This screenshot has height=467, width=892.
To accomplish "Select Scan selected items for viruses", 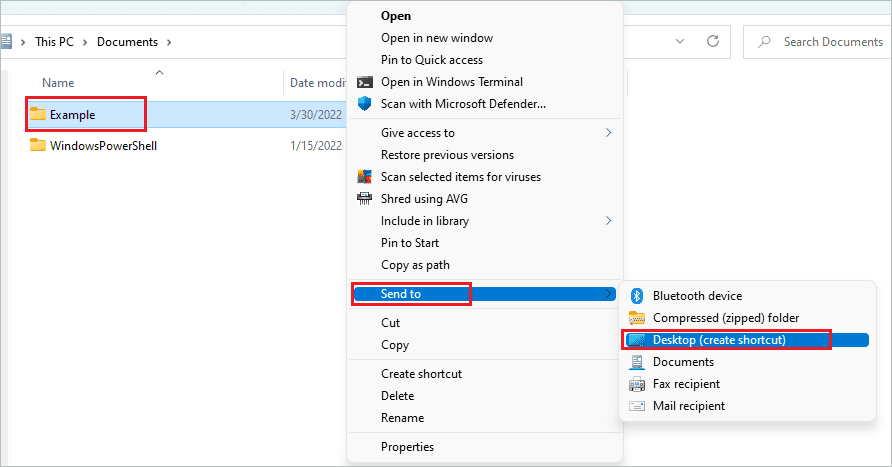I will 461,177.
